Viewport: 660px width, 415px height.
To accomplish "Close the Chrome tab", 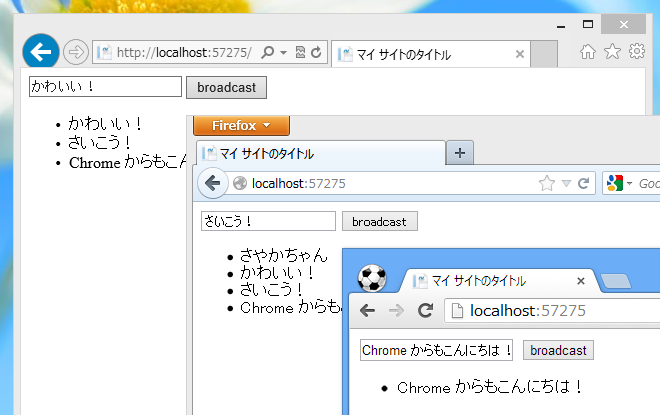I will tap(580, 281).
